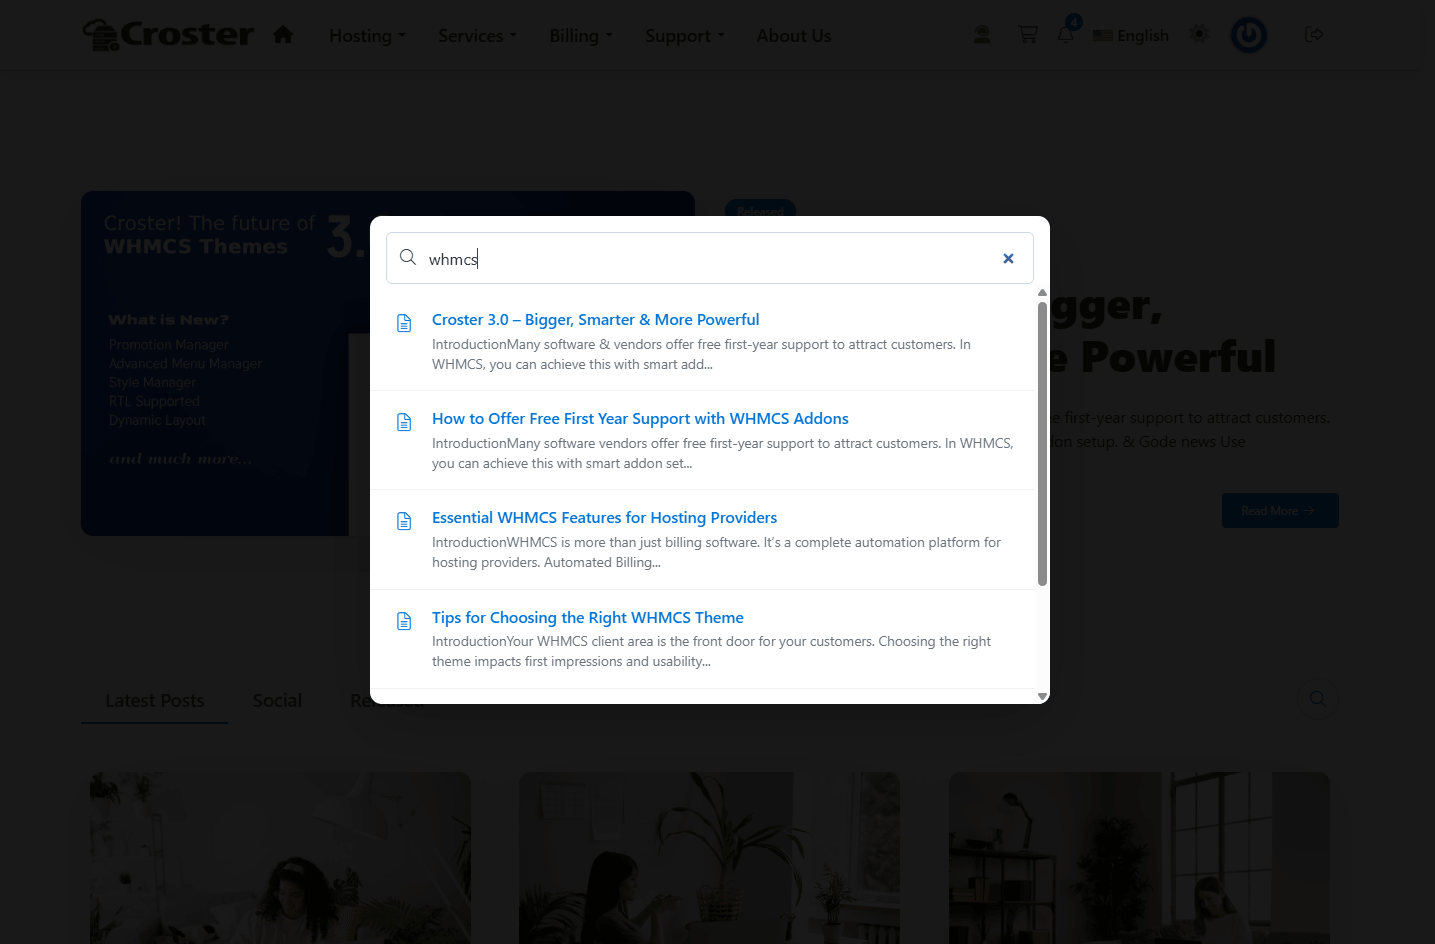The width and height of the screenshot is (1435, 944).
Task: Expand the Hosting dropdown menu
Action: coord(368,36)
